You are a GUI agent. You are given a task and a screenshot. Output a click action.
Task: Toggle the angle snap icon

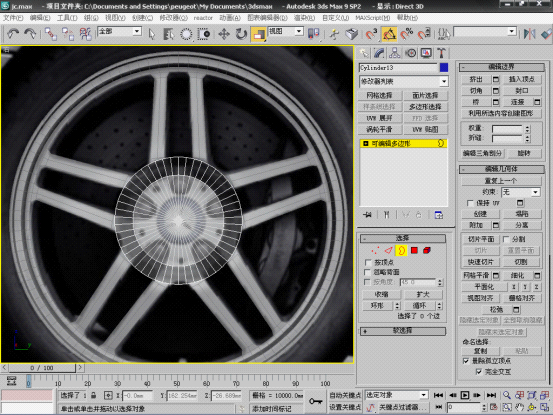(x=389, y=34)
